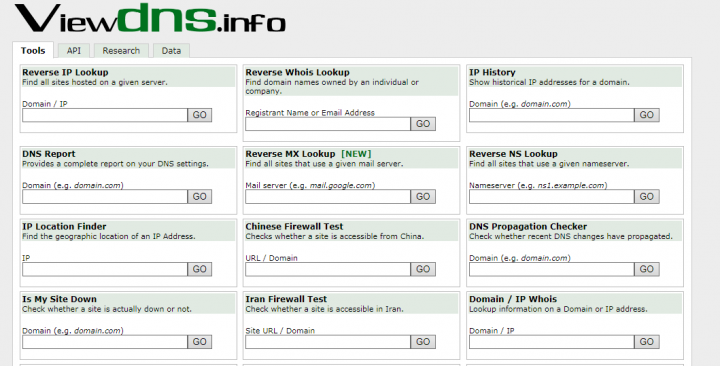This screenshot has height=366, width=720.
Task: Select the DNS Propagation Checker heading
Action: (x=528, y=226)
